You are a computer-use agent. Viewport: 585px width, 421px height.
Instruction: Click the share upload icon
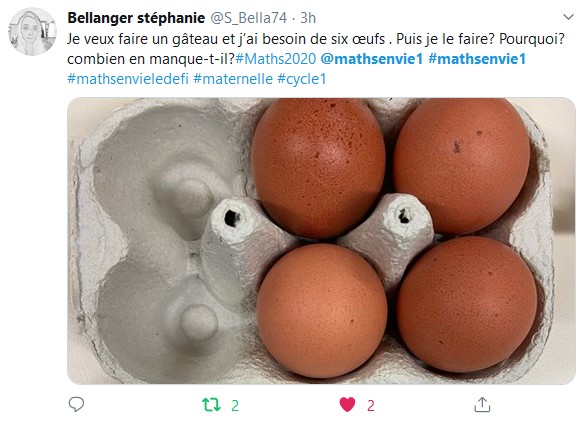pyautogui.click(x=482, y=405)
